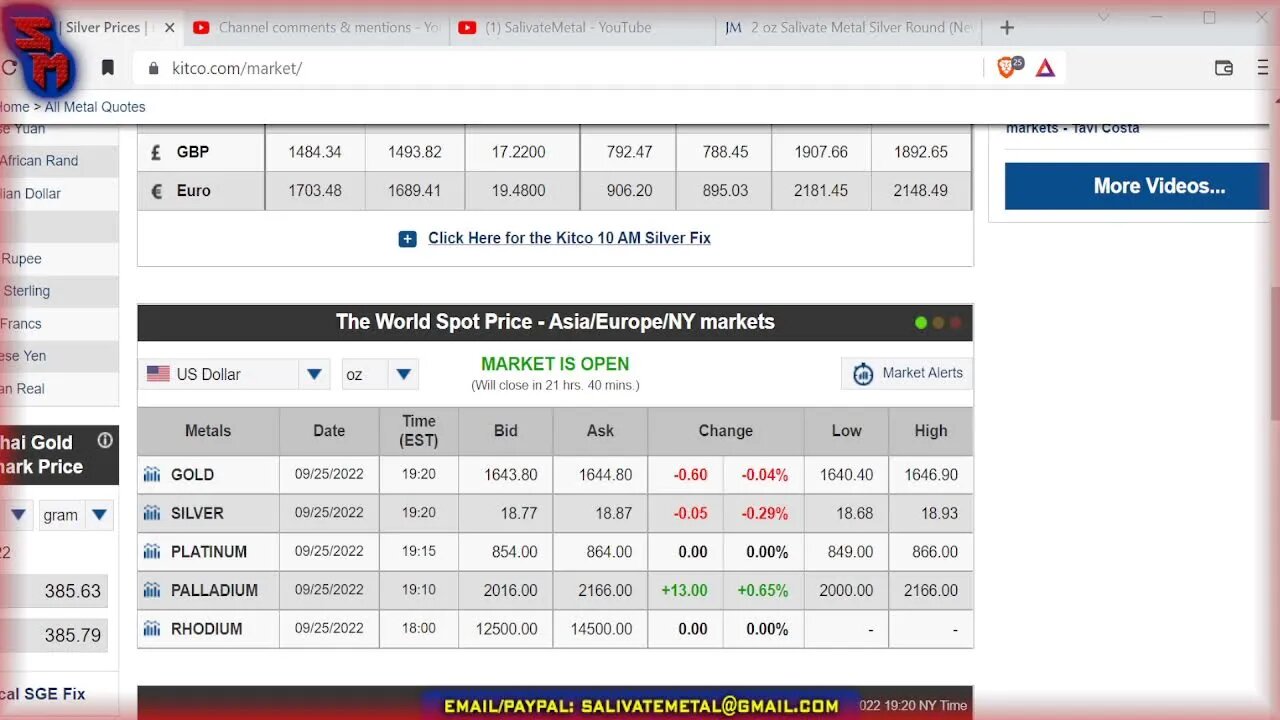The width and height of the screenshot is (1280, 720).
Task: Reload the page with the refresh icon
Action: (10, 68)
